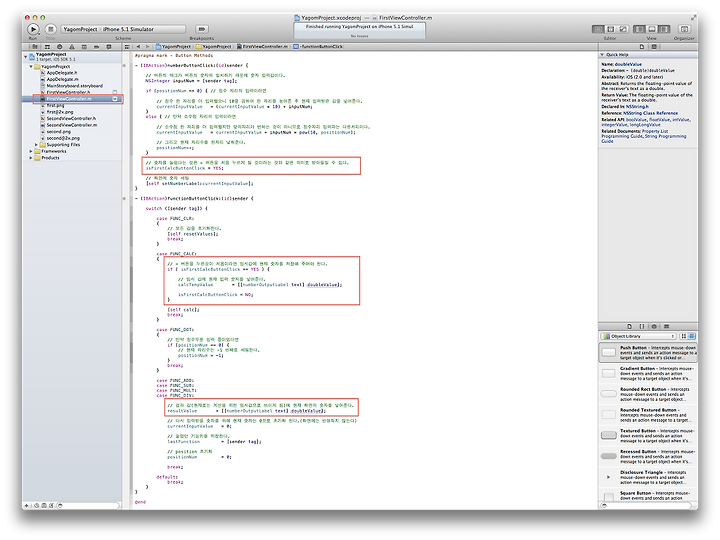720x540 pixels.
Task: Show the Object library tab
Action: pyautogui.click(x=654, y=326)
